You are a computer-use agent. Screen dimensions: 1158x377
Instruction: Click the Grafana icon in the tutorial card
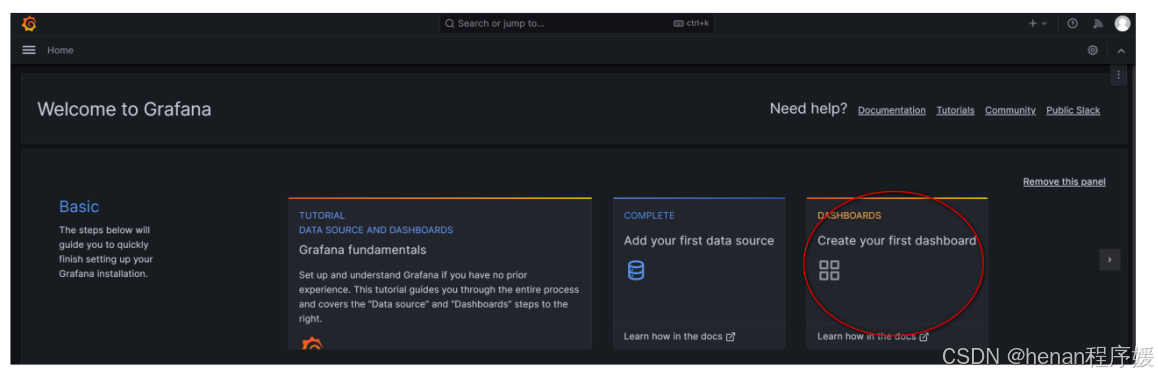[312, 343]
